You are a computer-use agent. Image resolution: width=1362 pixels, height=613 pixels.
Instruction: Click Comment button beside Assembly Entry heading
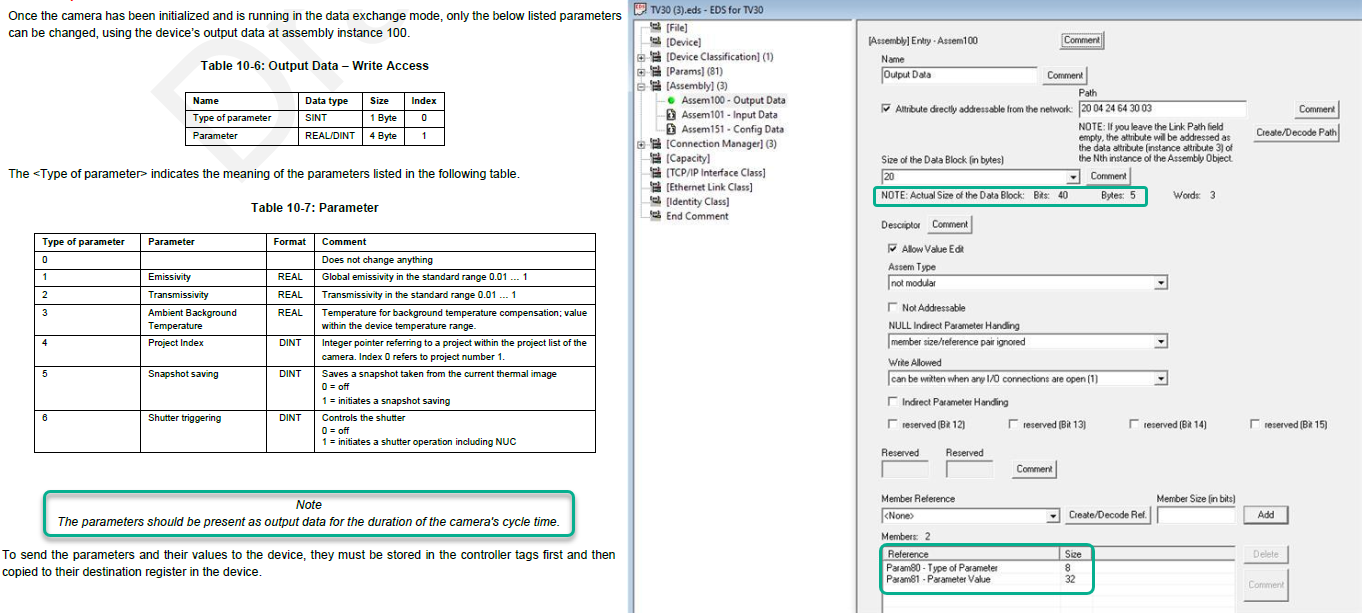pos(1082,40)
